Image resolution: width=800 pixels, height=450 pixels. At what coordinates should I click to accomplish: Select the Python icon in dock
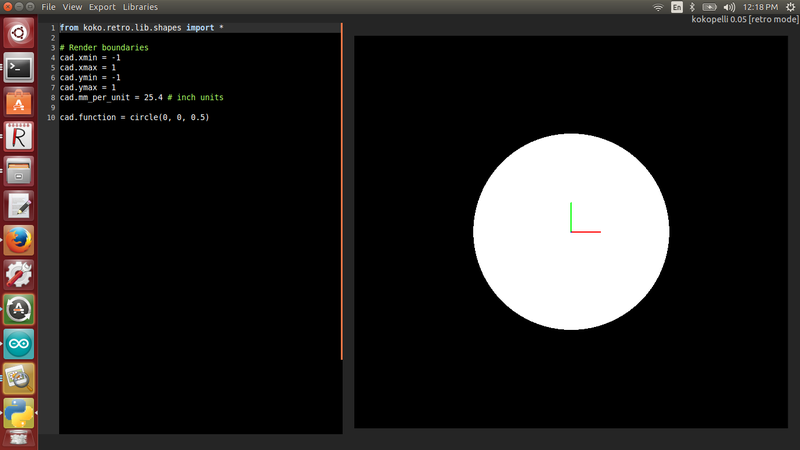pos(19,413)
